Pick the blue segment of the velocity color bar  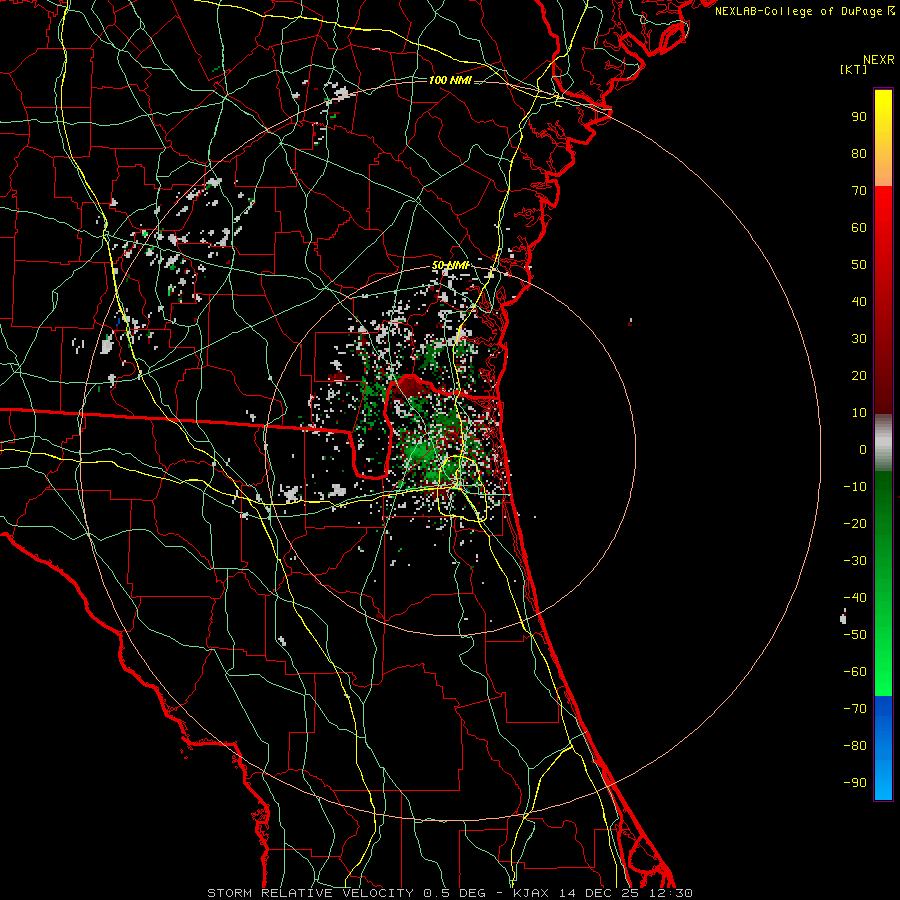pos(883,747)
